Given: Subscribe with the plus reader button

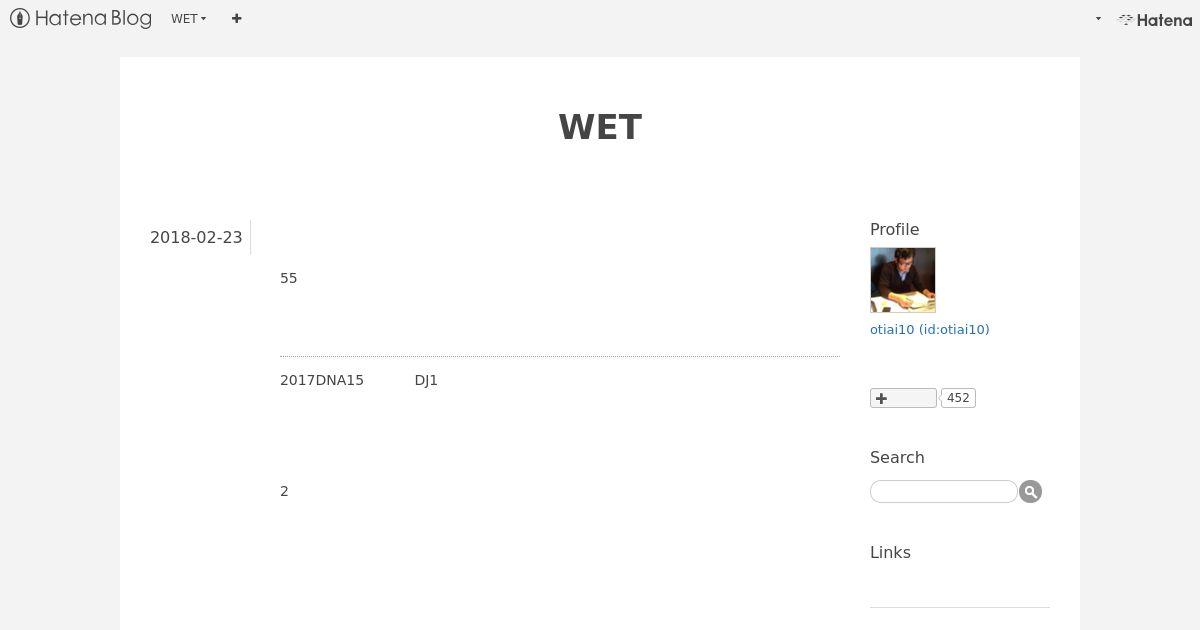Looking at the screenshot, I should click(903, 398).
